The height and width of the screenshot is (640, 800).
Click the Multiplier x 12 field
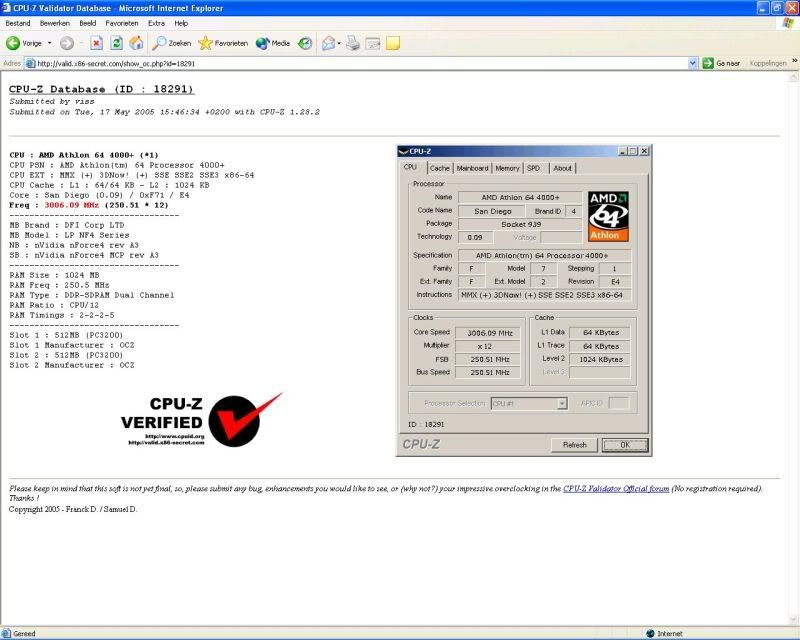(488, 346)
